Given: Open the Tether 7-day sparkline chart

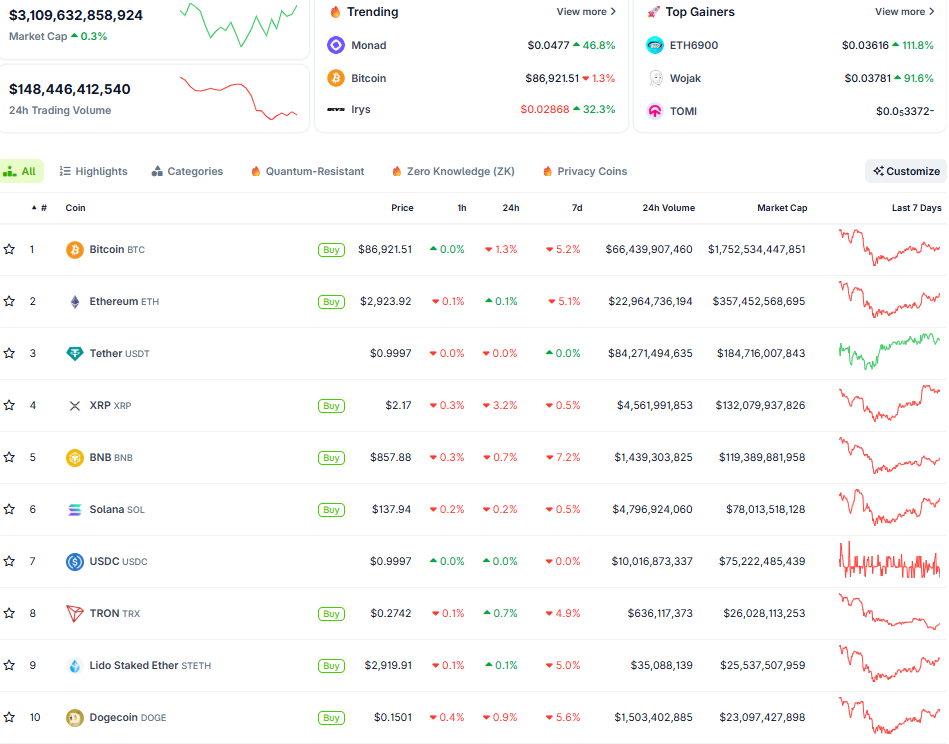Looking at the screenshot, I should tap(889, 353).
